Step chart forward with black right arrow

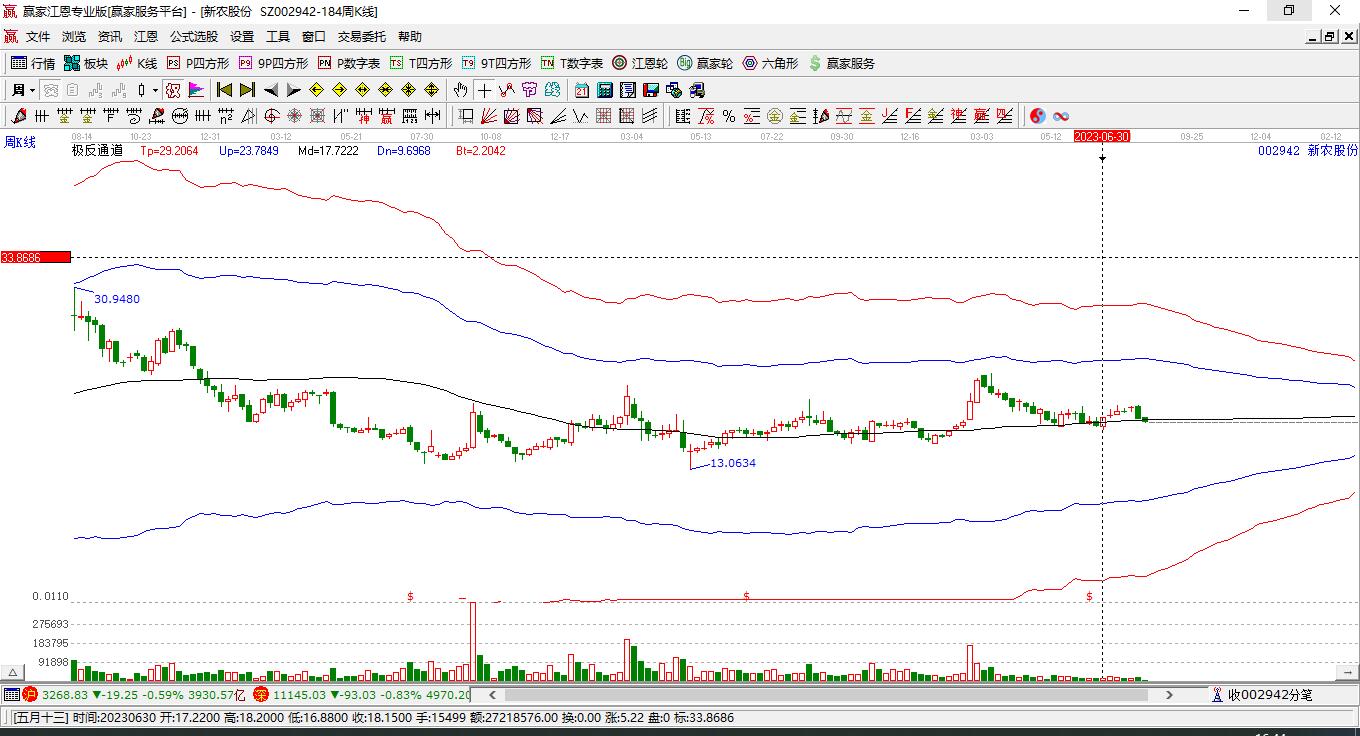293,90
